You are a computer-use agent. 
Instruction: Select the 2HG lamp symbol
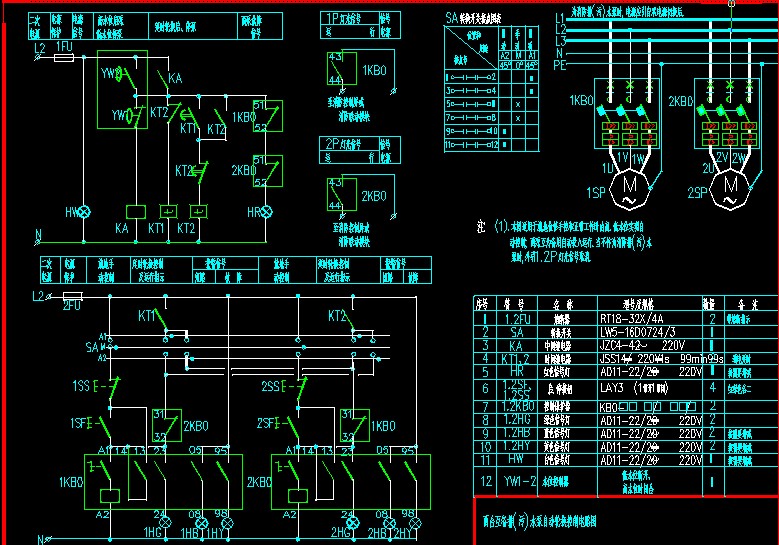351,523
